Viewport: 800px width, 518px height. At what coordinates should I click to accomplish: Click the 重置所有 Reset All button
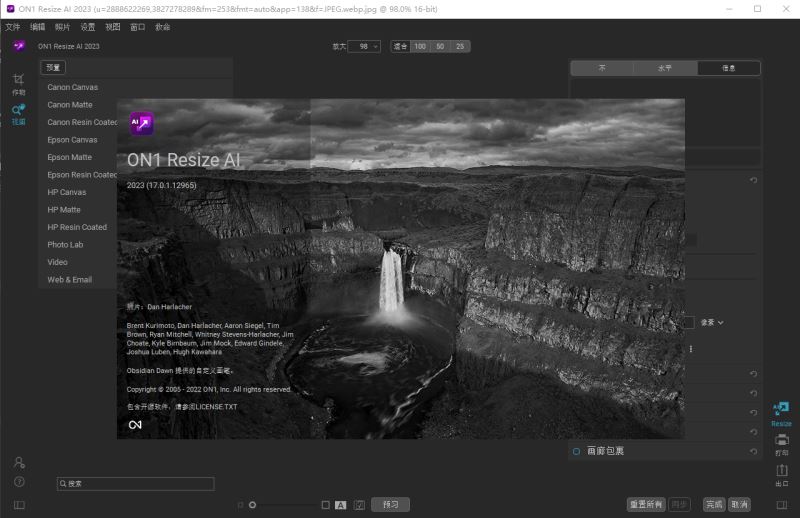click(646, 505)
